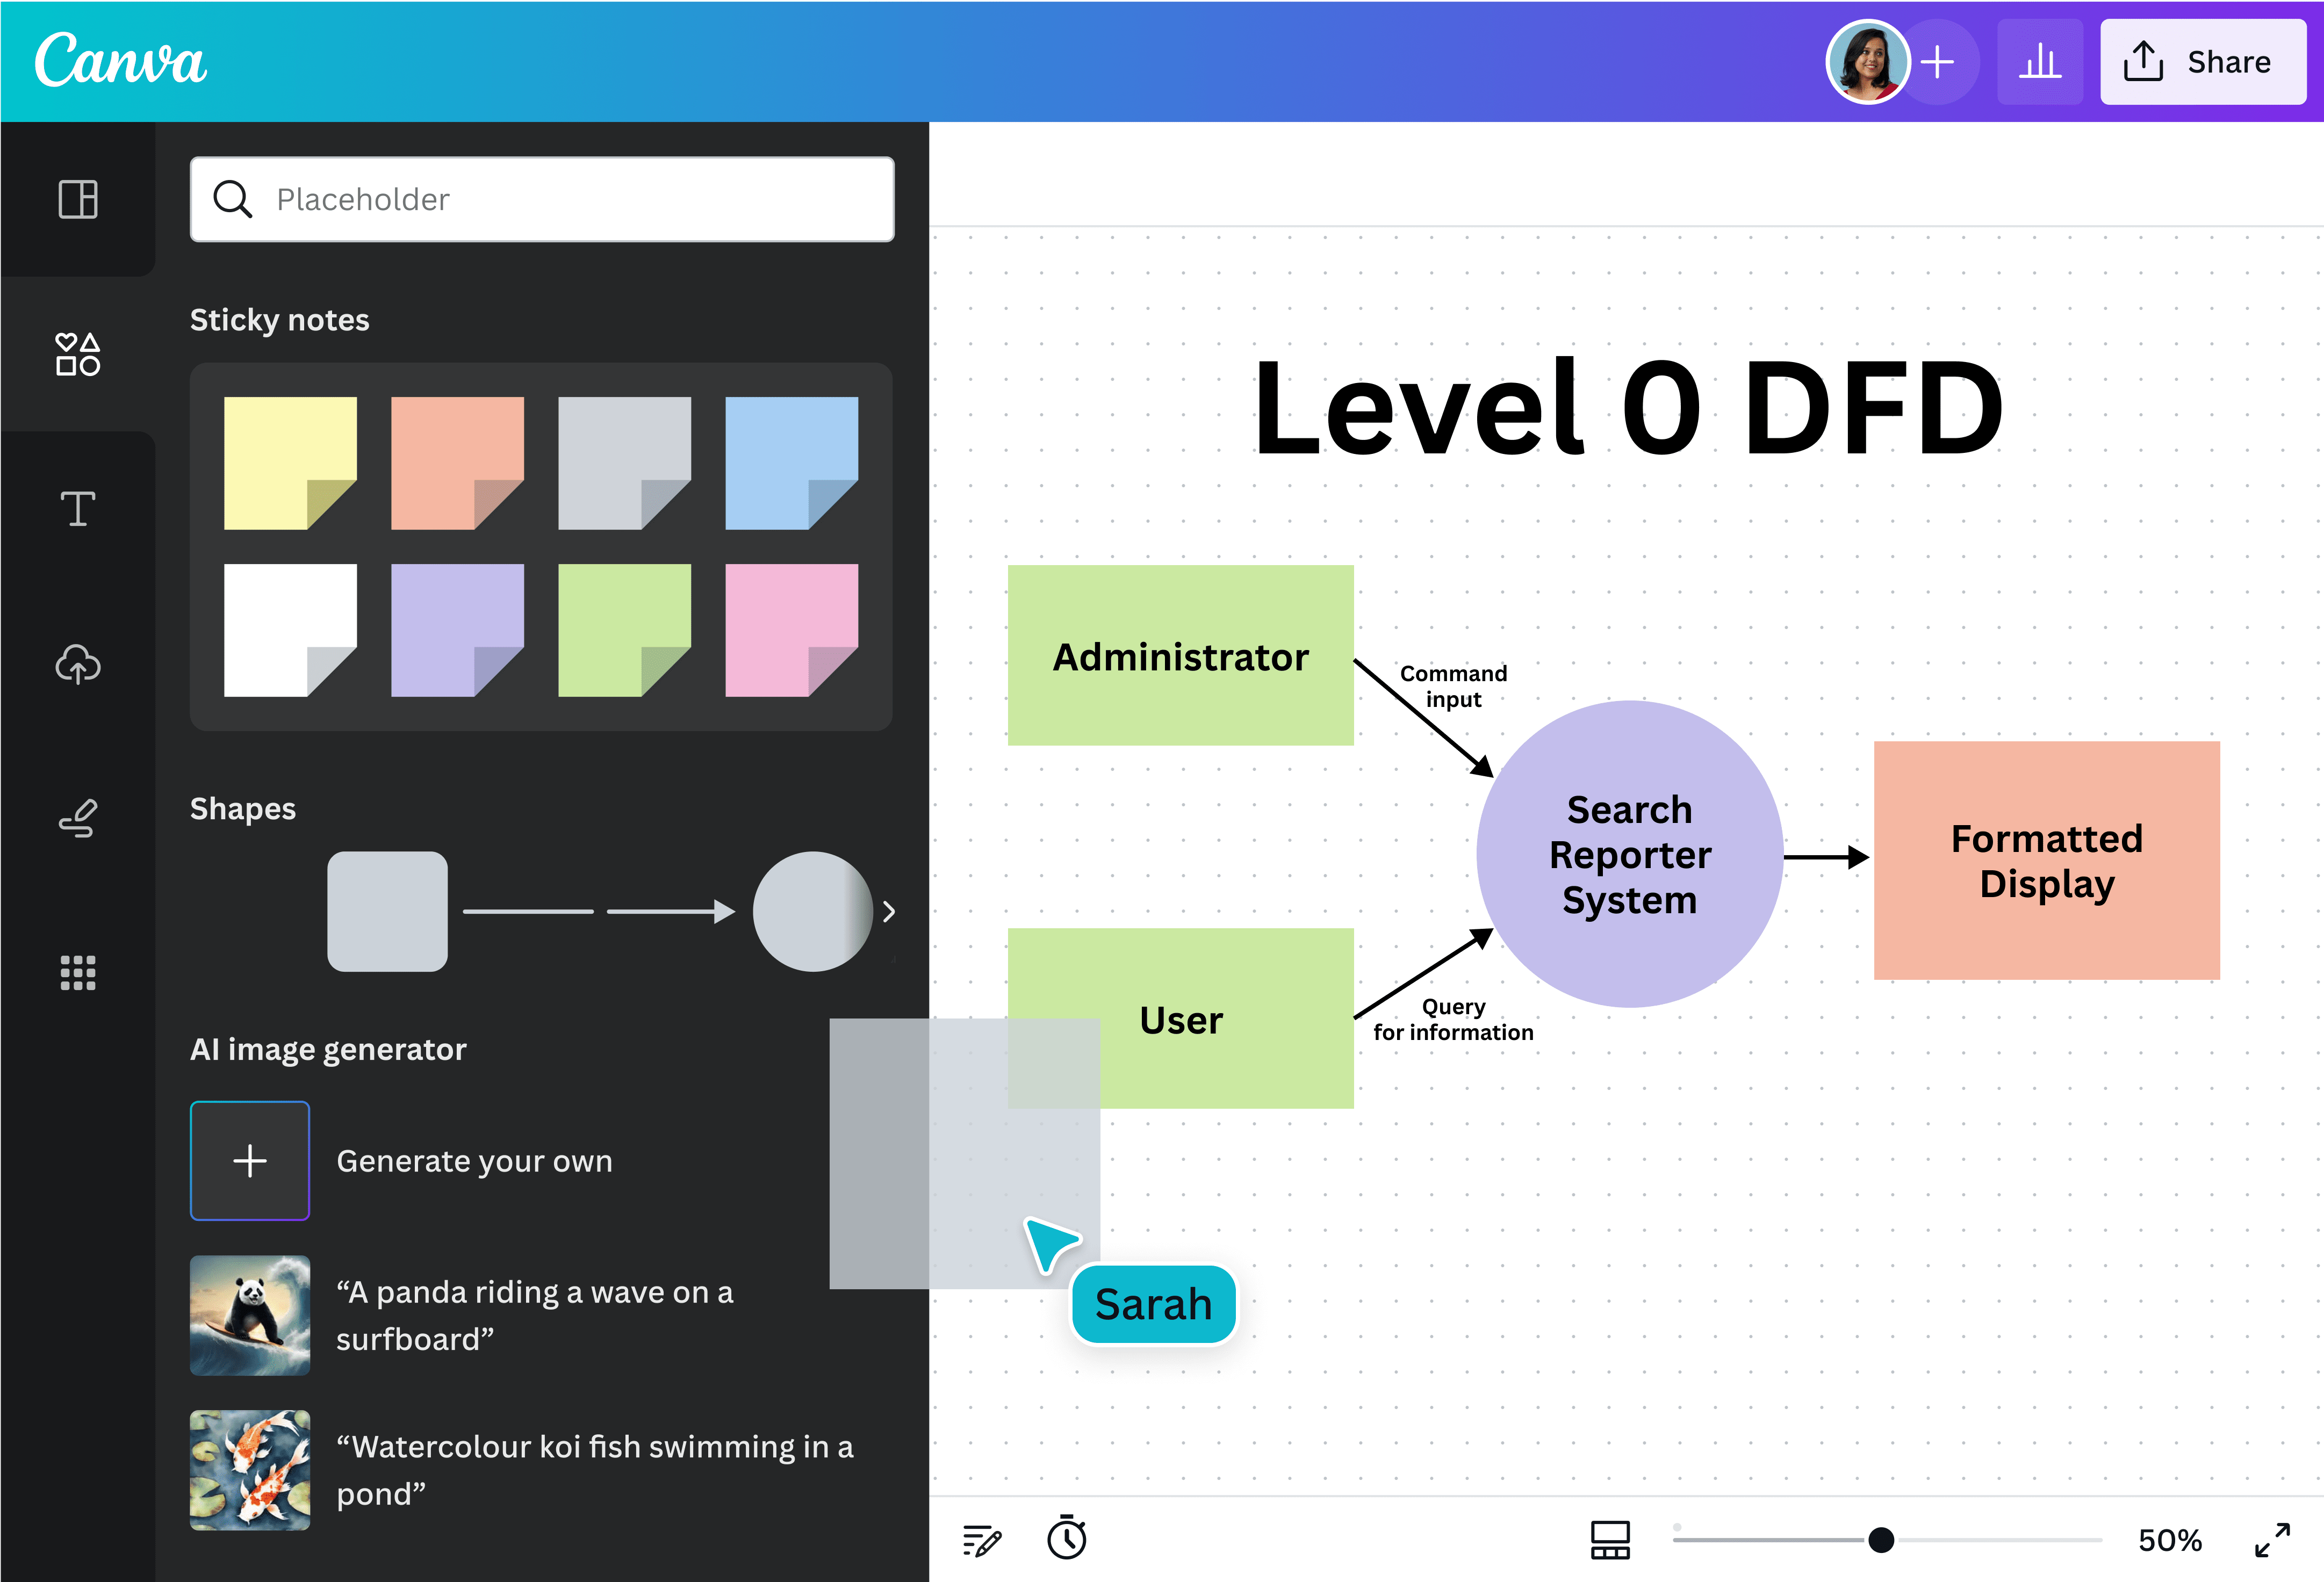Switch to the Design templates panel
The width and height of the screenshot is (2324, 1582).
coord(78,199)
